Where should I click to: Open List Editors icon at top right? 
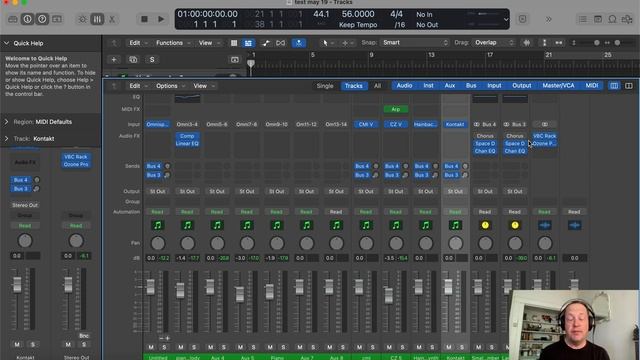(583, 19)
